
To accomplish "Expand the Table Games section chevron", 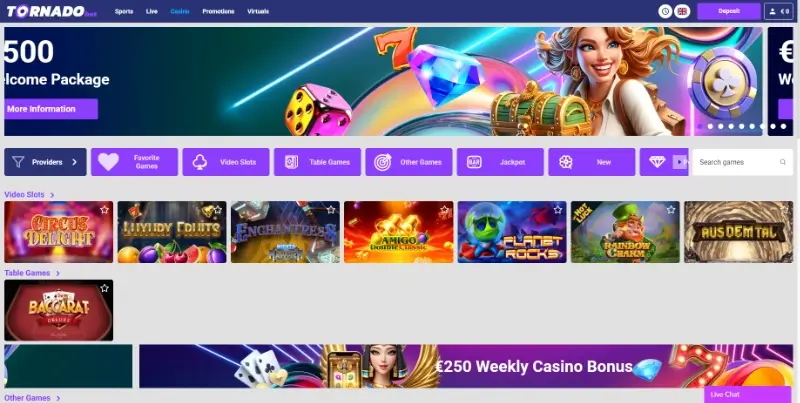I will point(58,273).
